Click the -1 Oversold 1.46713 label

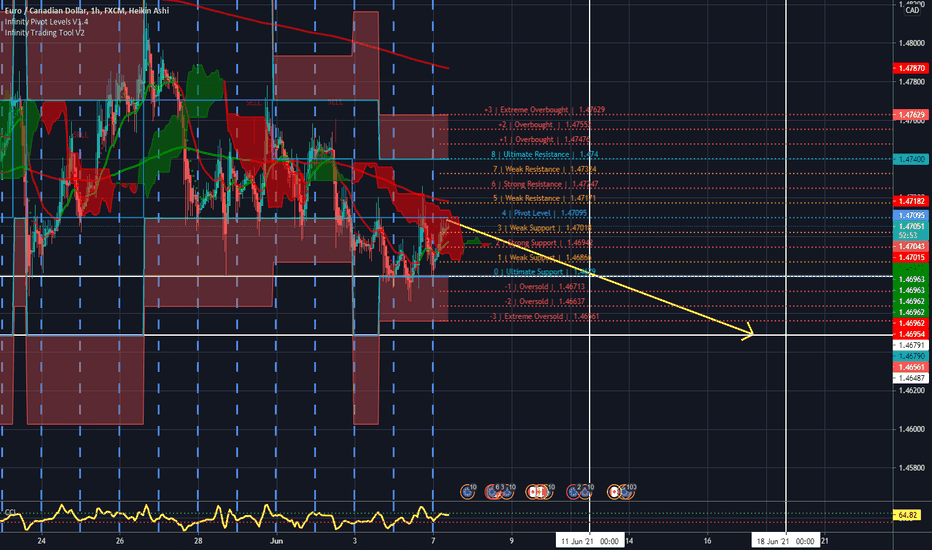545,287
